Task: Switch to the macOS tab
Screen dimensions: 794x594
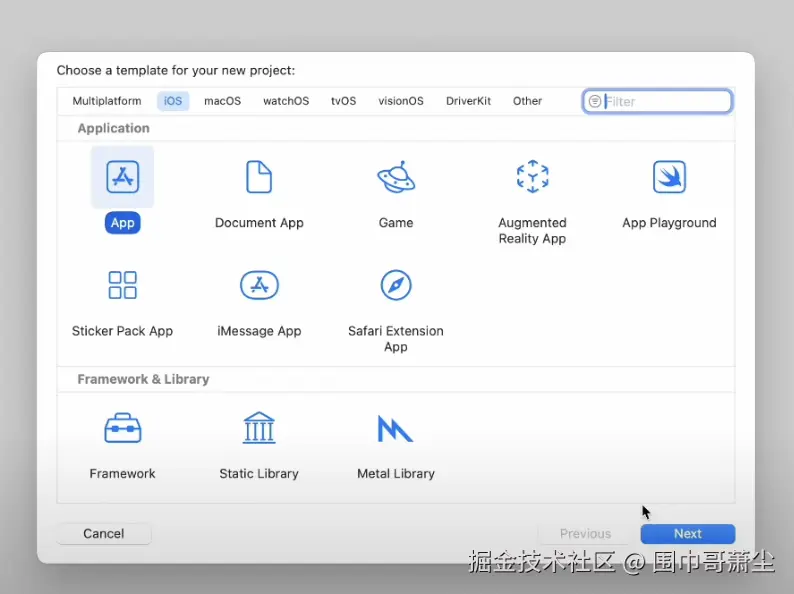Action: [222, 101]
